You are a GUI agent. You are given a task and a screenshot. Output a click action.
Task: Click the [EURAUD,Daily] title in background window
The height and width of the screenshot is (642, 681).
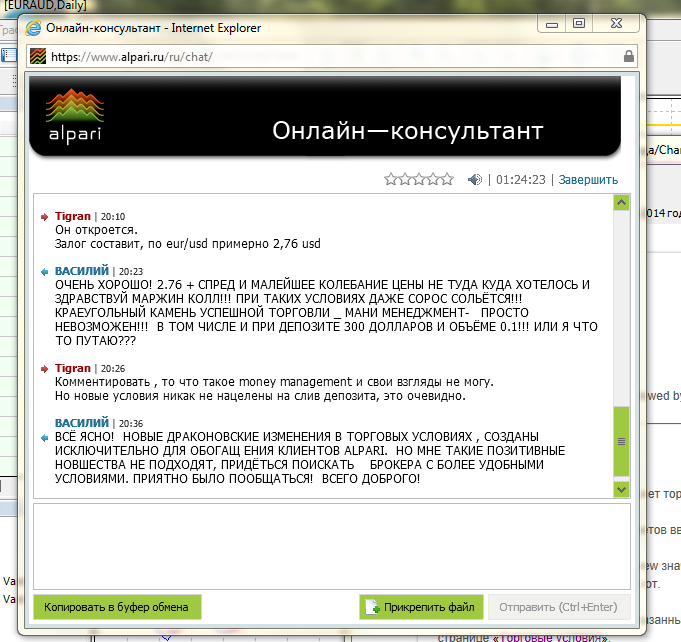[44, 5]
